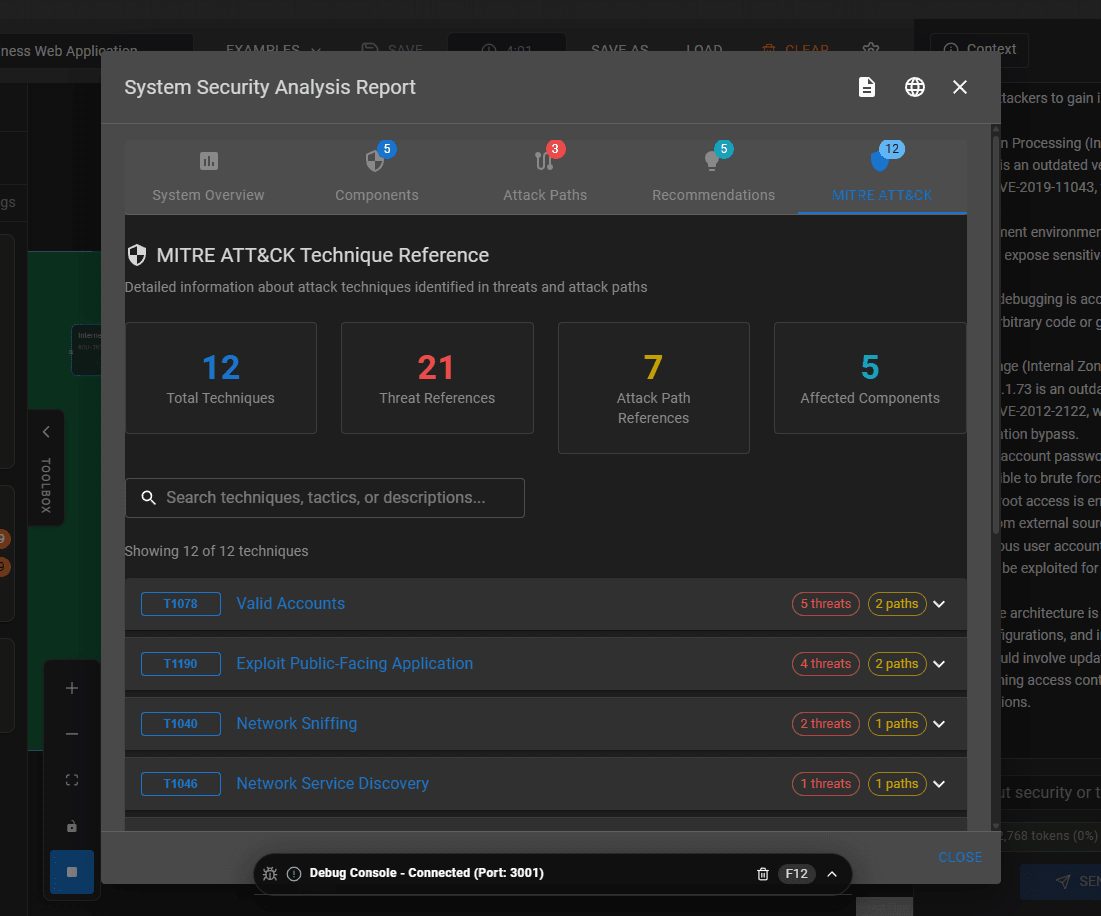Click the T1046 technique ID badge
This screenshot has height=916, width=1101.
(x=180, y=784)
